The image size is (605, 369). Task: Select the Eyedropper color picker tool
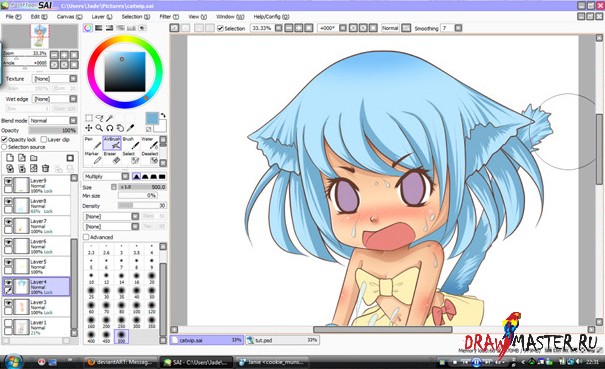tap(130, 128)
